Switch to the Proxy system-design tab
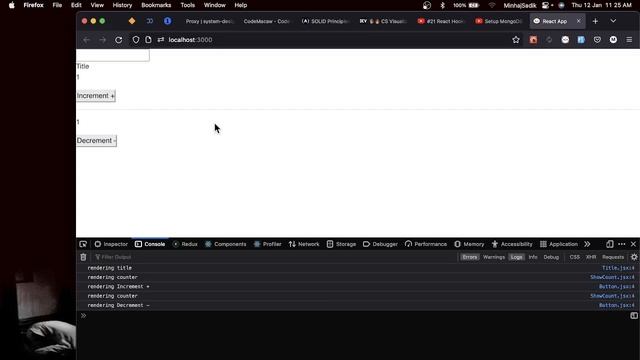 coord(209,21)
